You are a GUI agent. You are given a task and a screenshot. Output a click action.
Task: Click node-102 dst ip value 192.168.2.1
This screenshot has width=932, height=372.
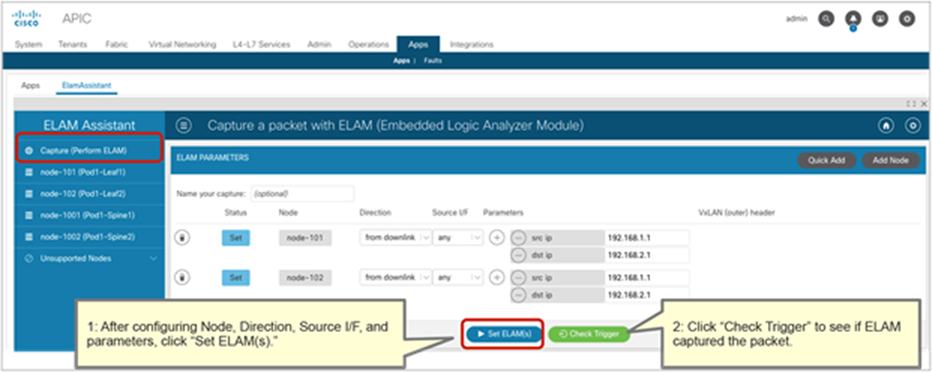[647, 295]
